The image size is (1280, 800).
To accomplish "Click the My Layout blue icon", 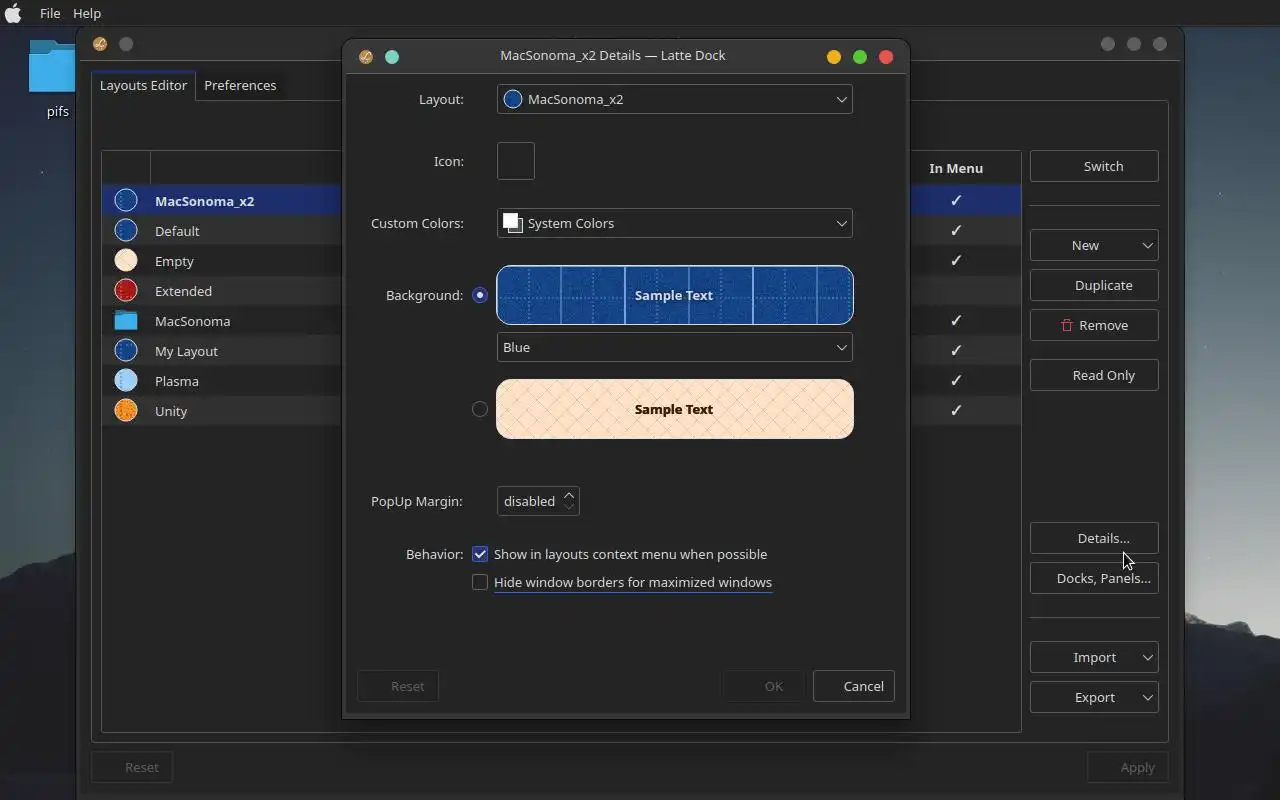I will (126, 351).
